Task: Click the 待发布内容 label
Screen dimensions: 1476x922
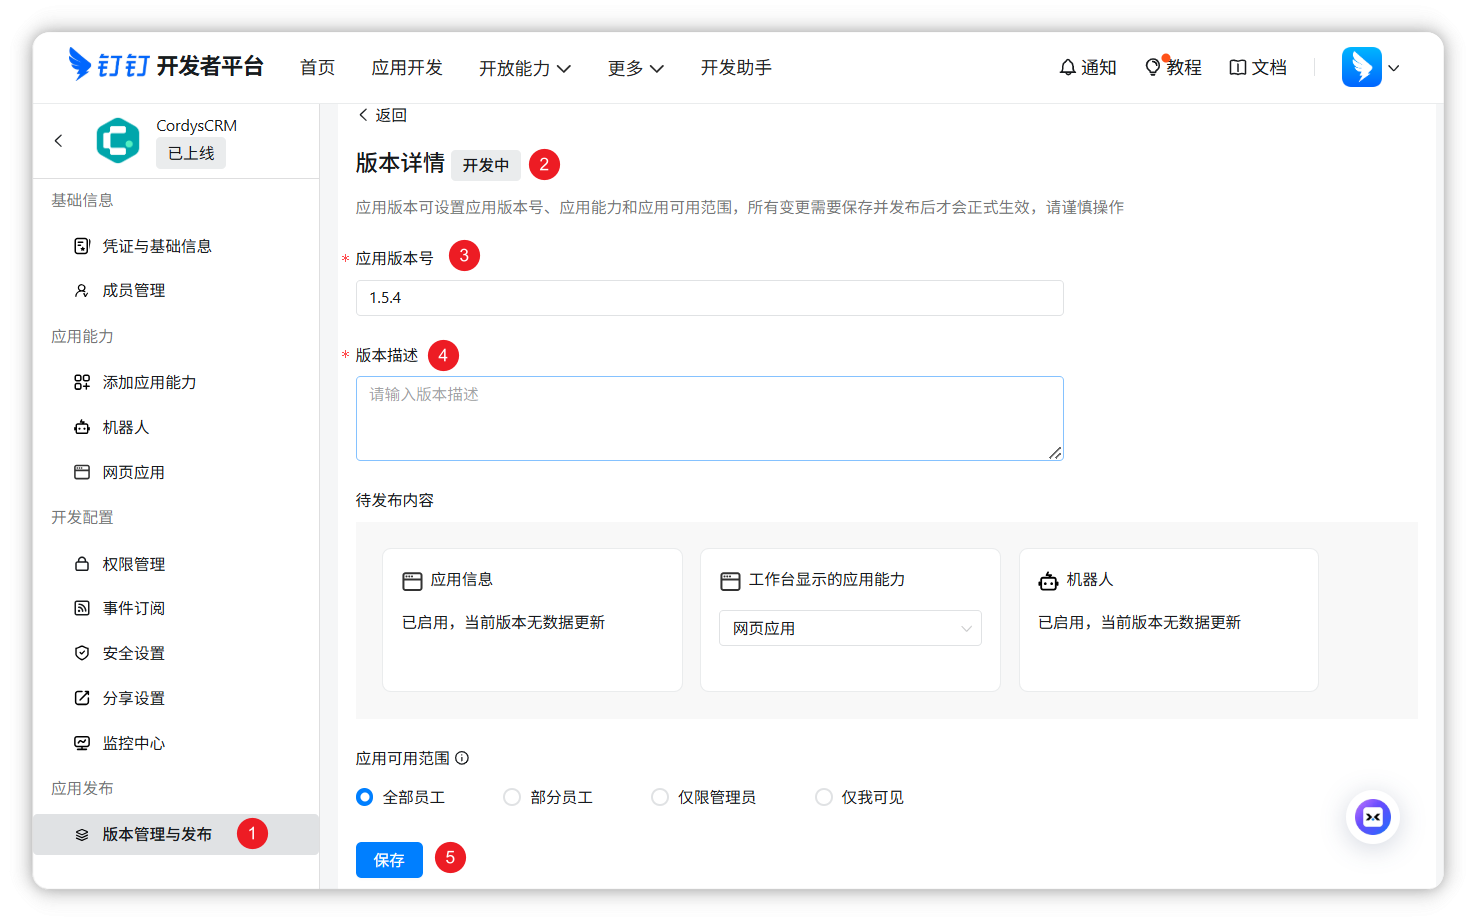Action: [395, 500]
